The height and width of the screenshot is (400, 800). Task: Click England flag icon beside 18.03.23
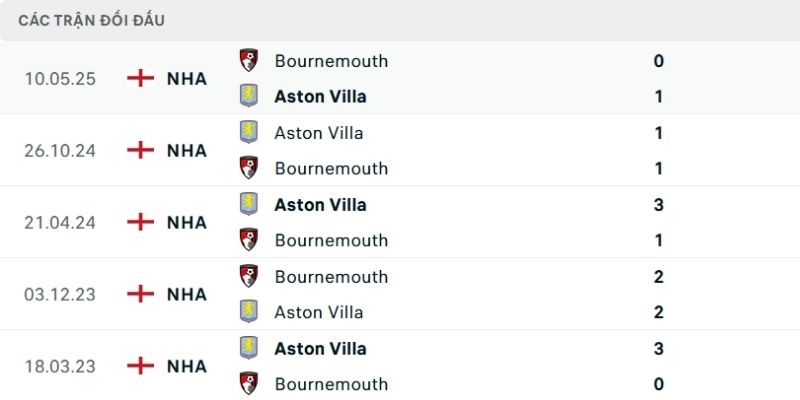point(141,366)
